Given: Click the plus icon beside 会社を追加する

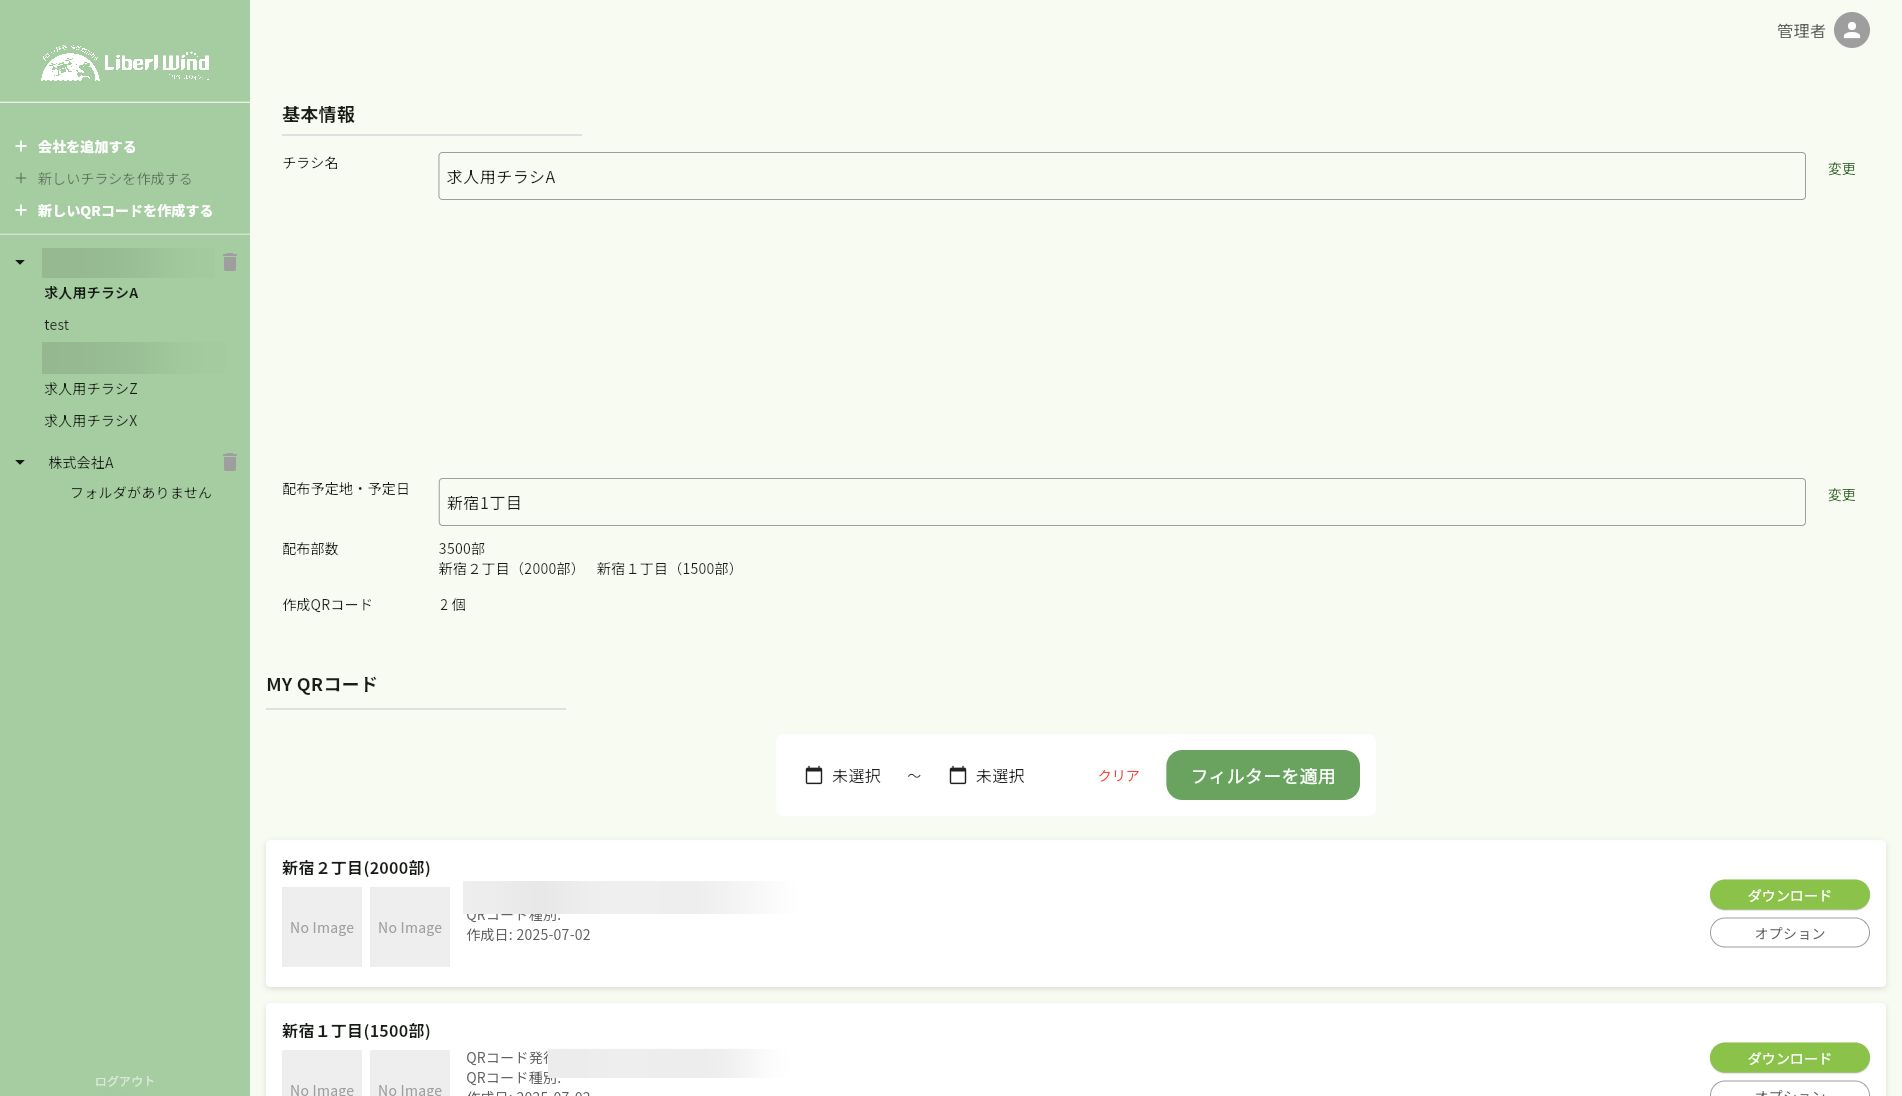Looking at the screenshot, I should click(20, 146).
